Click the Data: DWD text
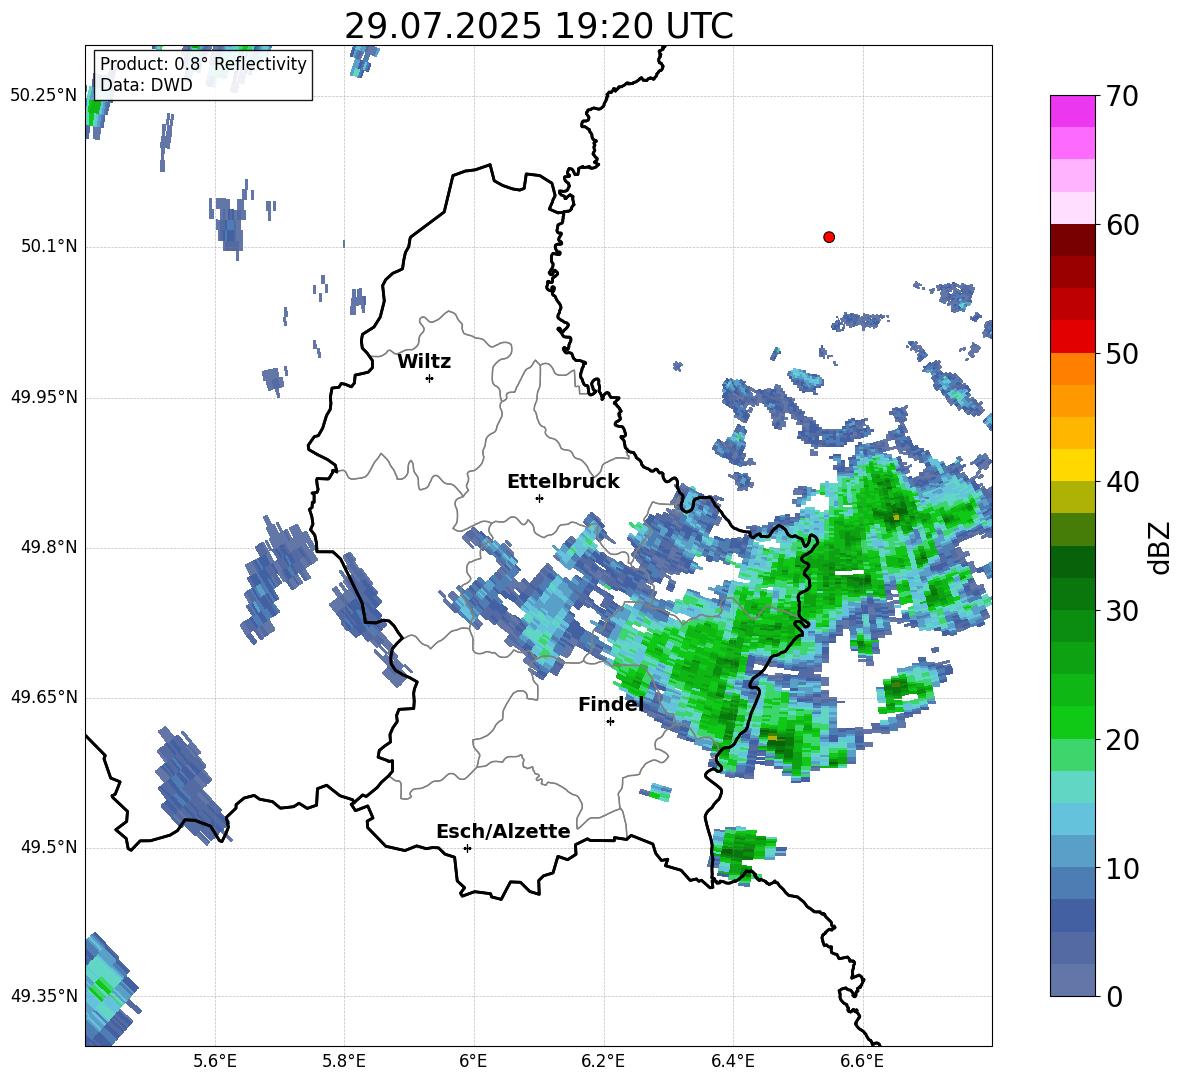 click(146, 85)
